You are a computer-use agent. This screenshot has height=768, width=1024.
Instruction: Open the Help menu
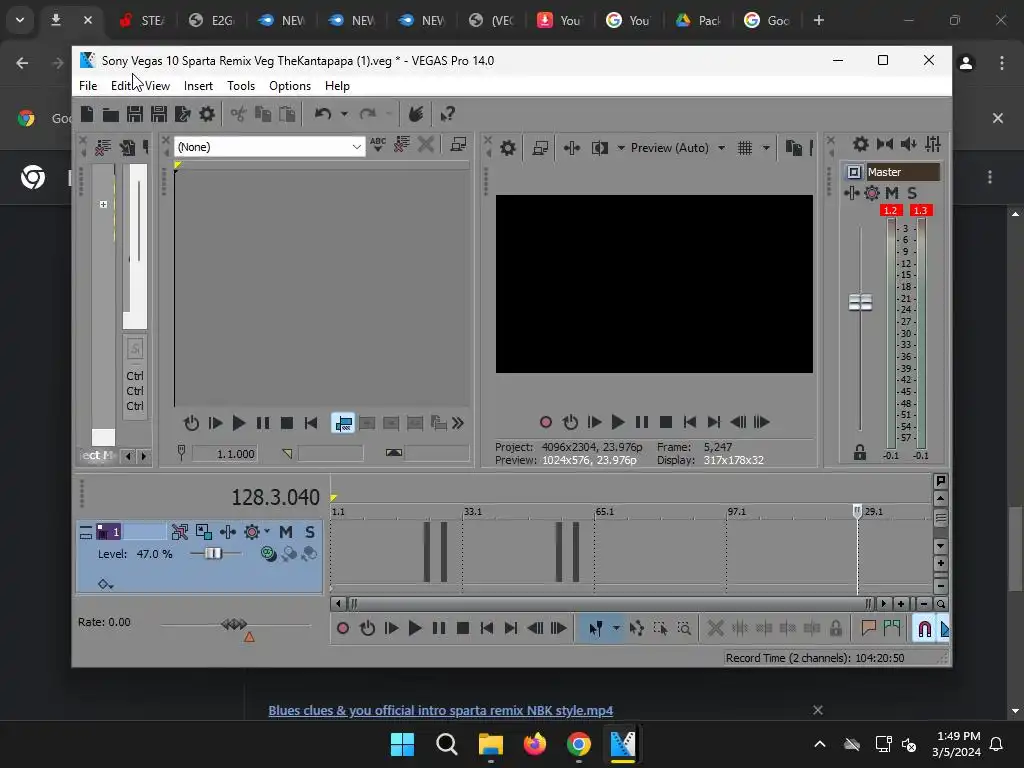click(337, 86)
